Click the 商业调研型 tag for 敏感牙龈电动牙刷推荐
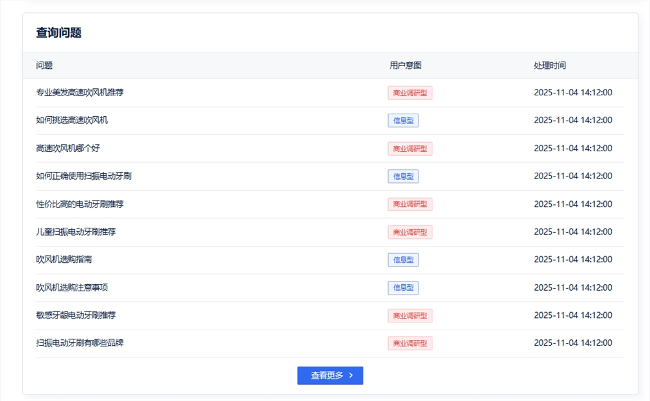The width and height of the screenshot is (650, 401). click(x=410, y=315)
